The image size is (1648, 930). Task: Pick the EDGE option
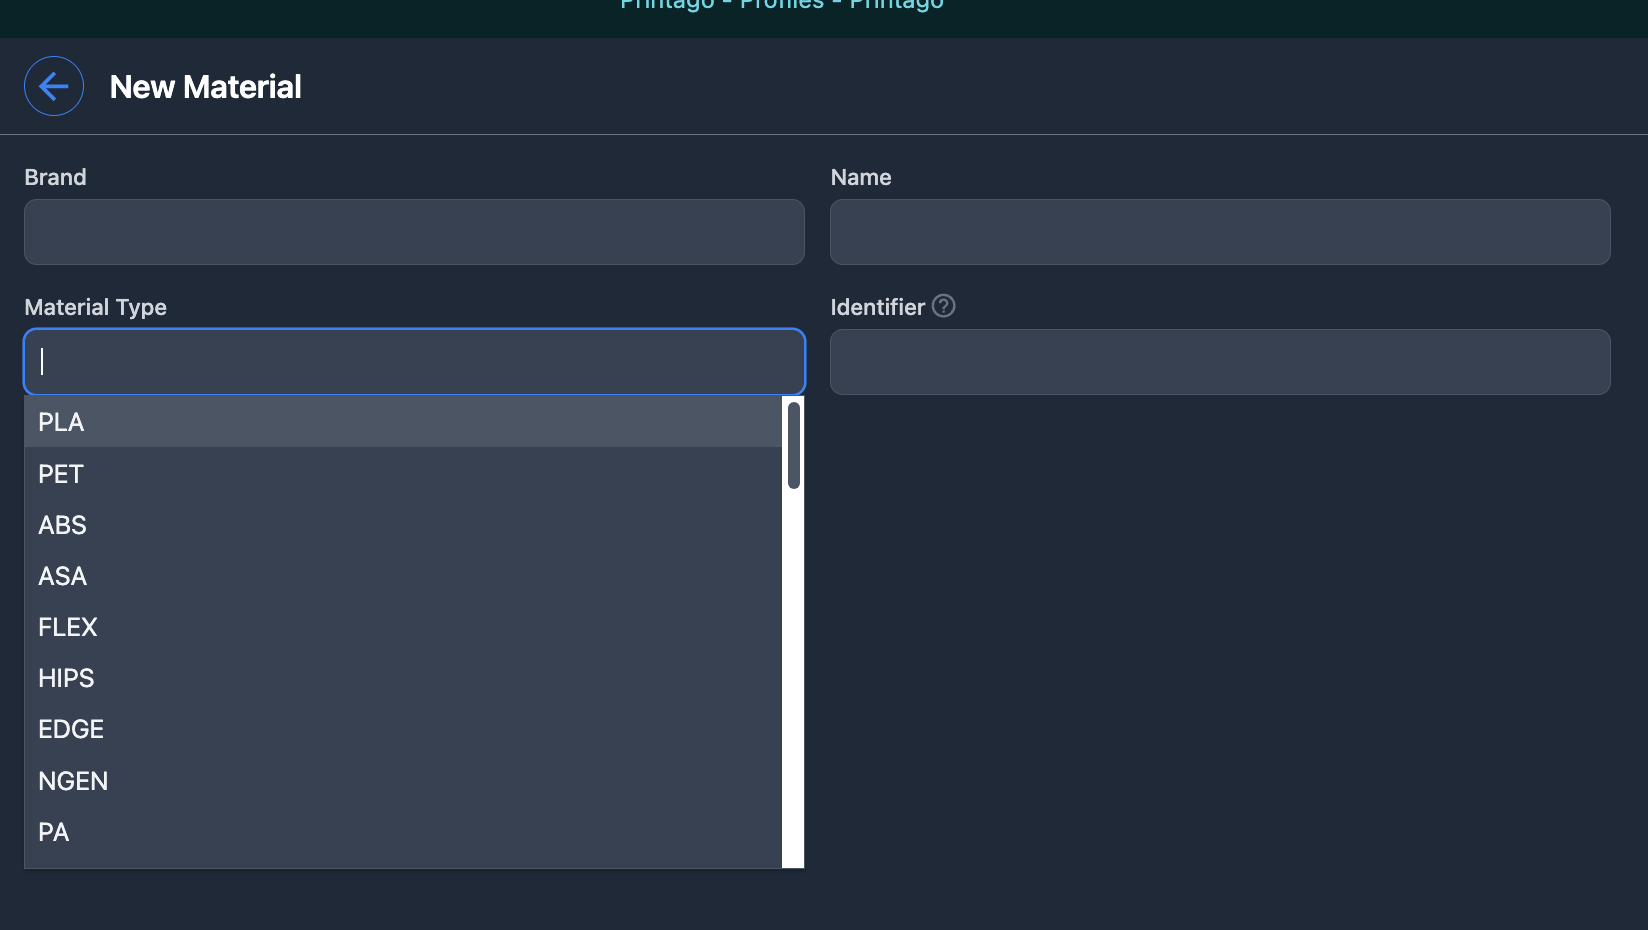(402, 729)
